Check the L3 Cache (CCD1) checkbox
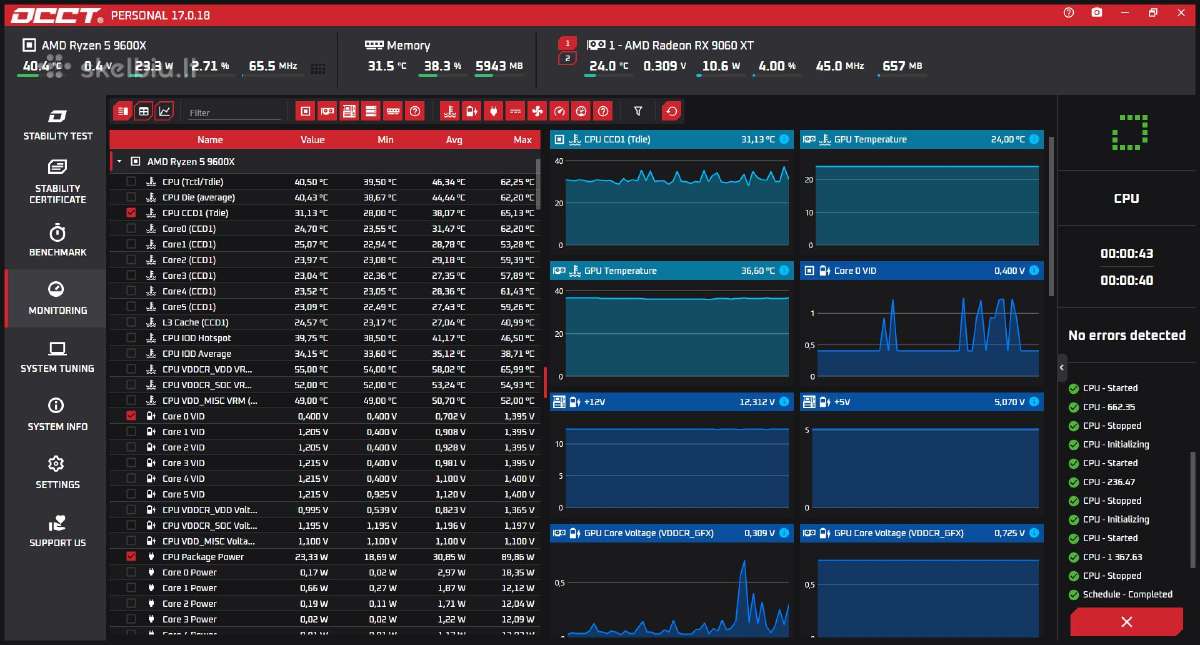Viewport: 1200px width, 645px height. (x=131, y=323)
